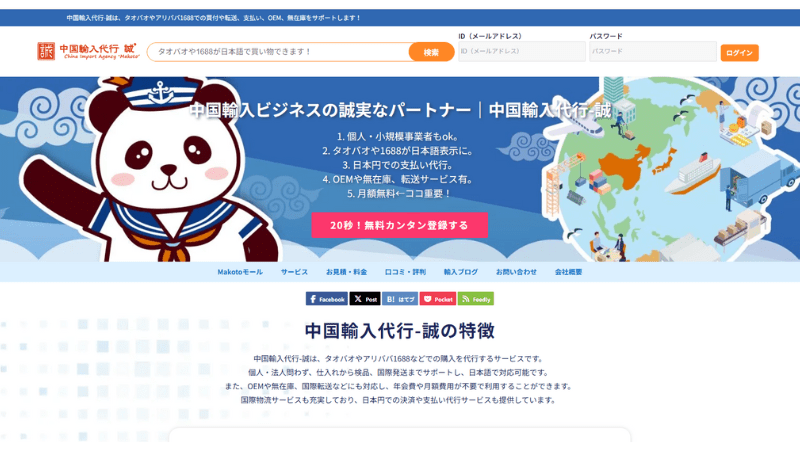Open the 輸入ブログ page
This screenshot has width=800, height=450.
pos(461,272)
